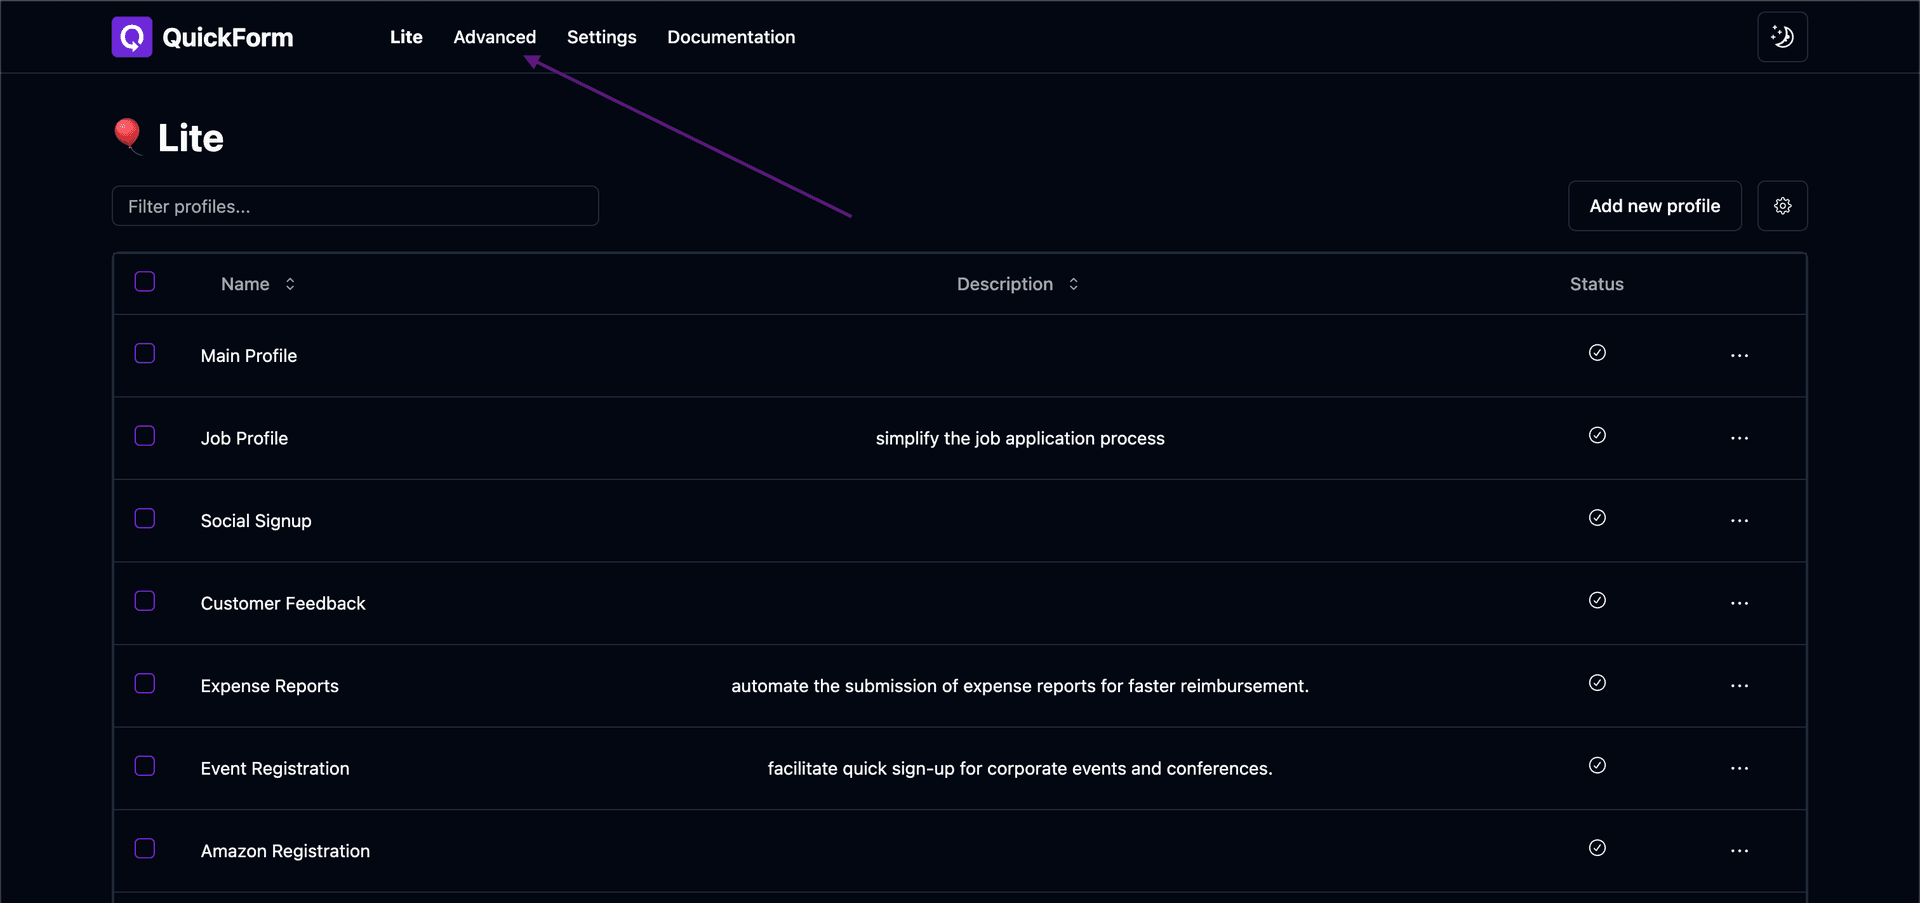Focus the Filter profiles input field
Viewport: 1920px width, 903px height.
click(355, 206)
